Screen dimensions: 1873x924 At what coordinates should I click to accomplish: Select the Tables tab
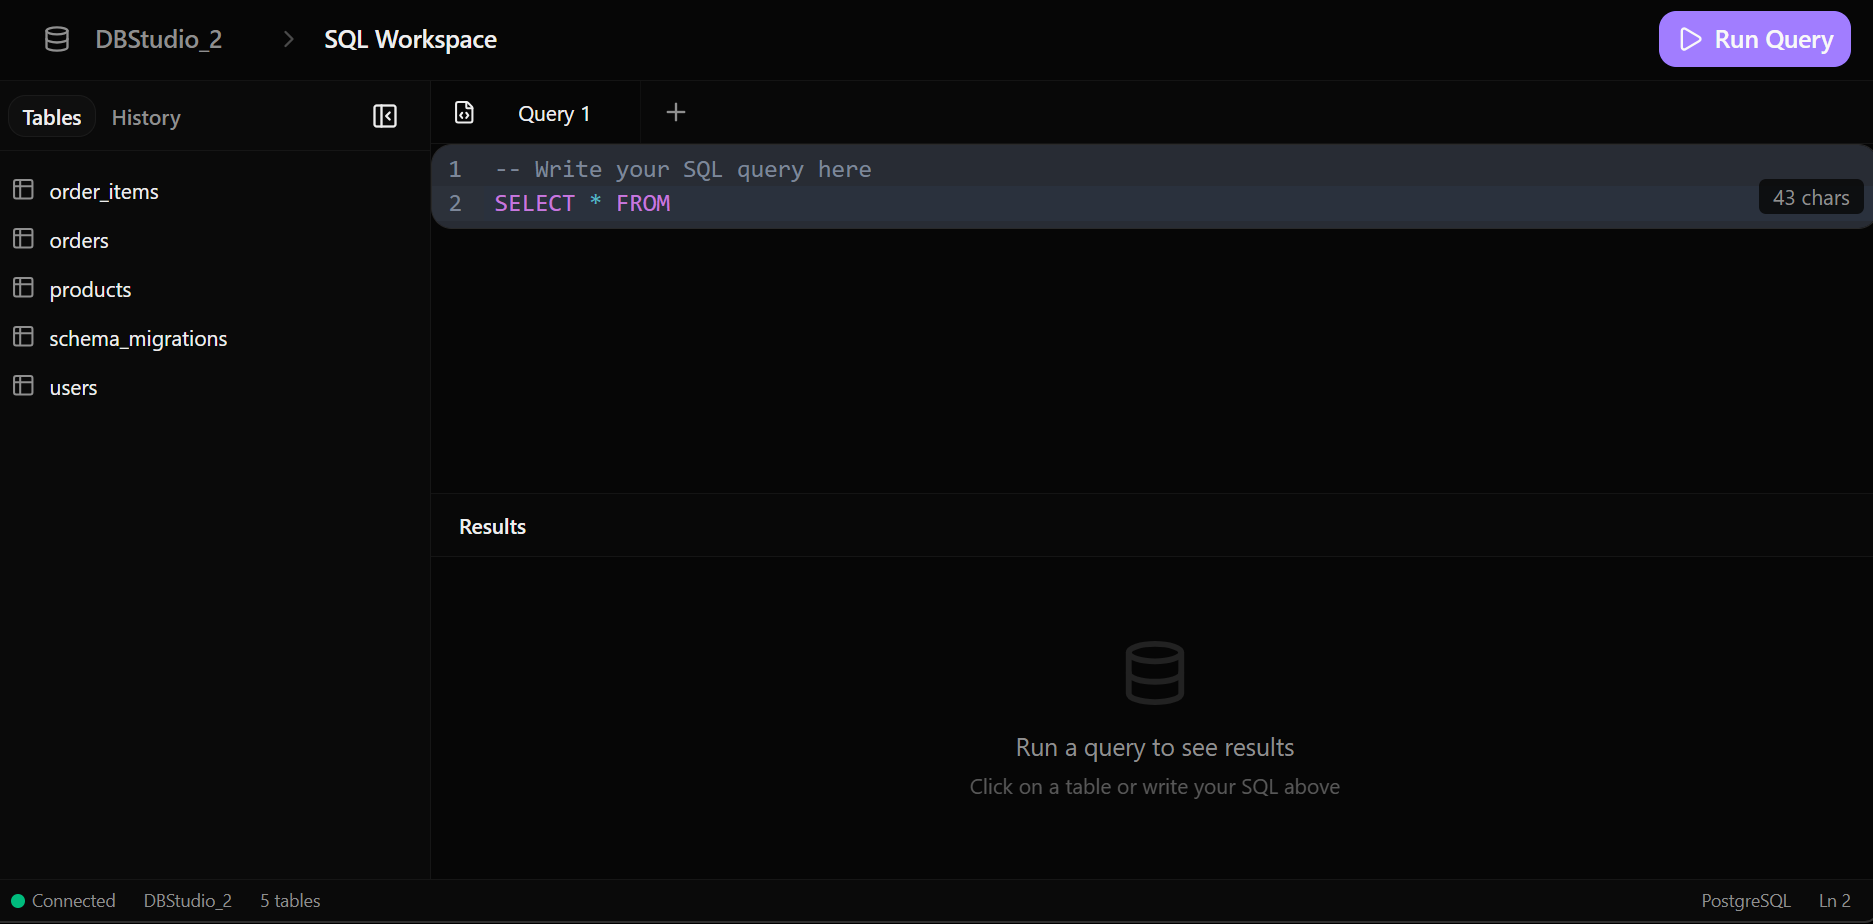pos(51,116)
